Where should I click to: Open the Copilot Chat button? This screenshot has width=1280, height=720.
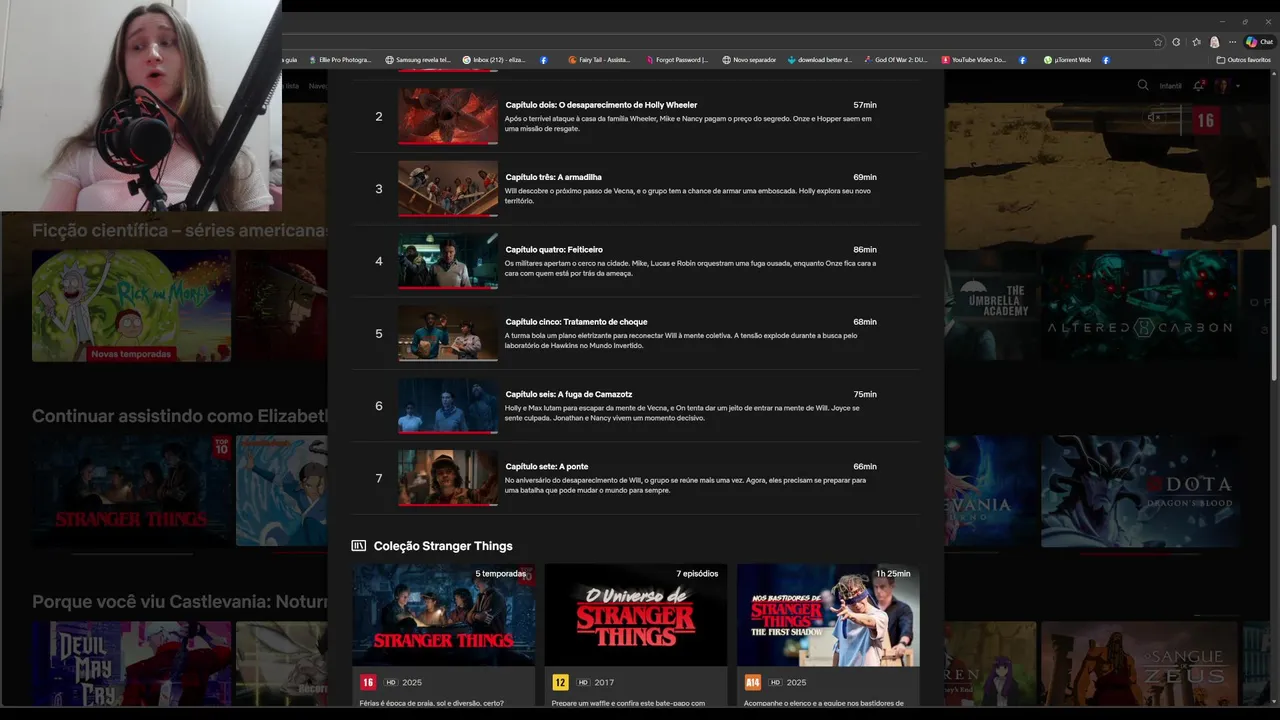click(x=1259, y=42)
